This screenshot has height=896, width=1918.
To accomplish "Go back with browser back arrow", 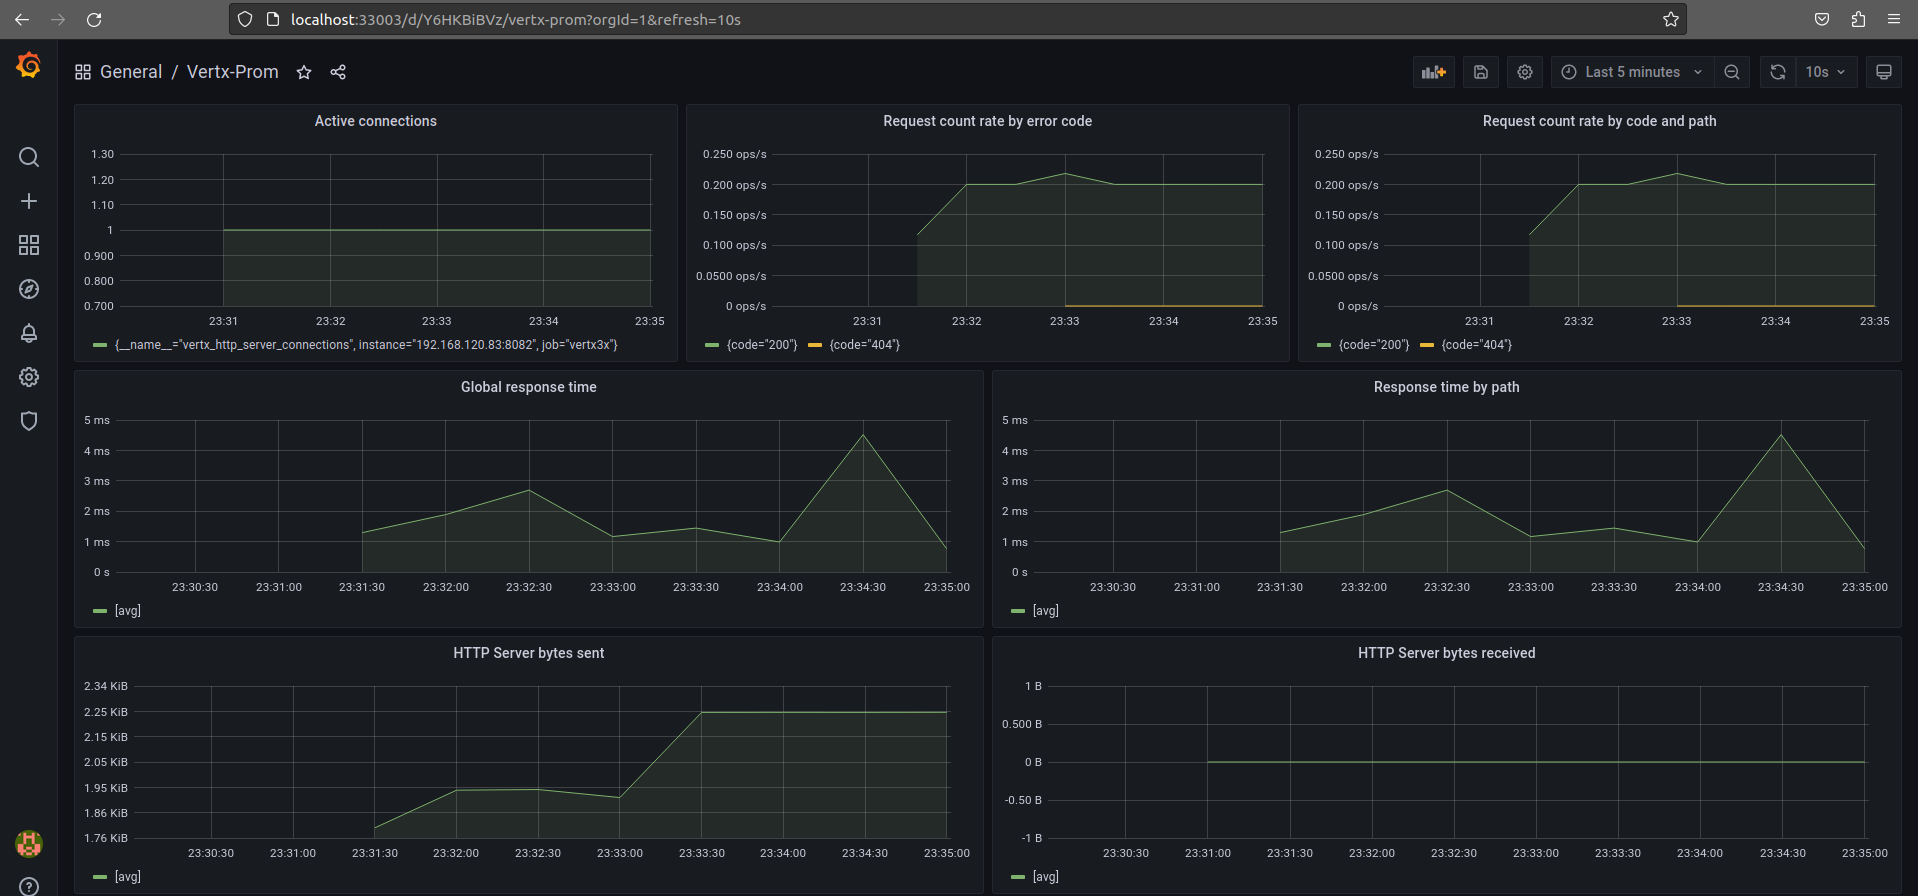I will (22, 19).
